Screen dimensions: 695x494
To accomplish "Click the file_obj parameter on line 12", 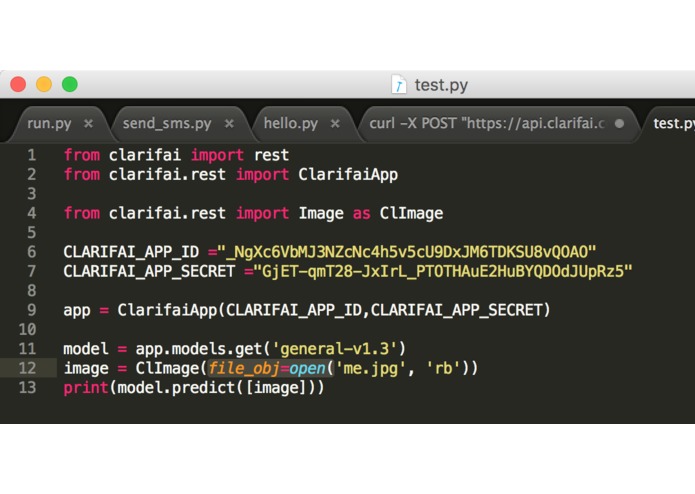I will pyautogui.click(x=244, y=368).
